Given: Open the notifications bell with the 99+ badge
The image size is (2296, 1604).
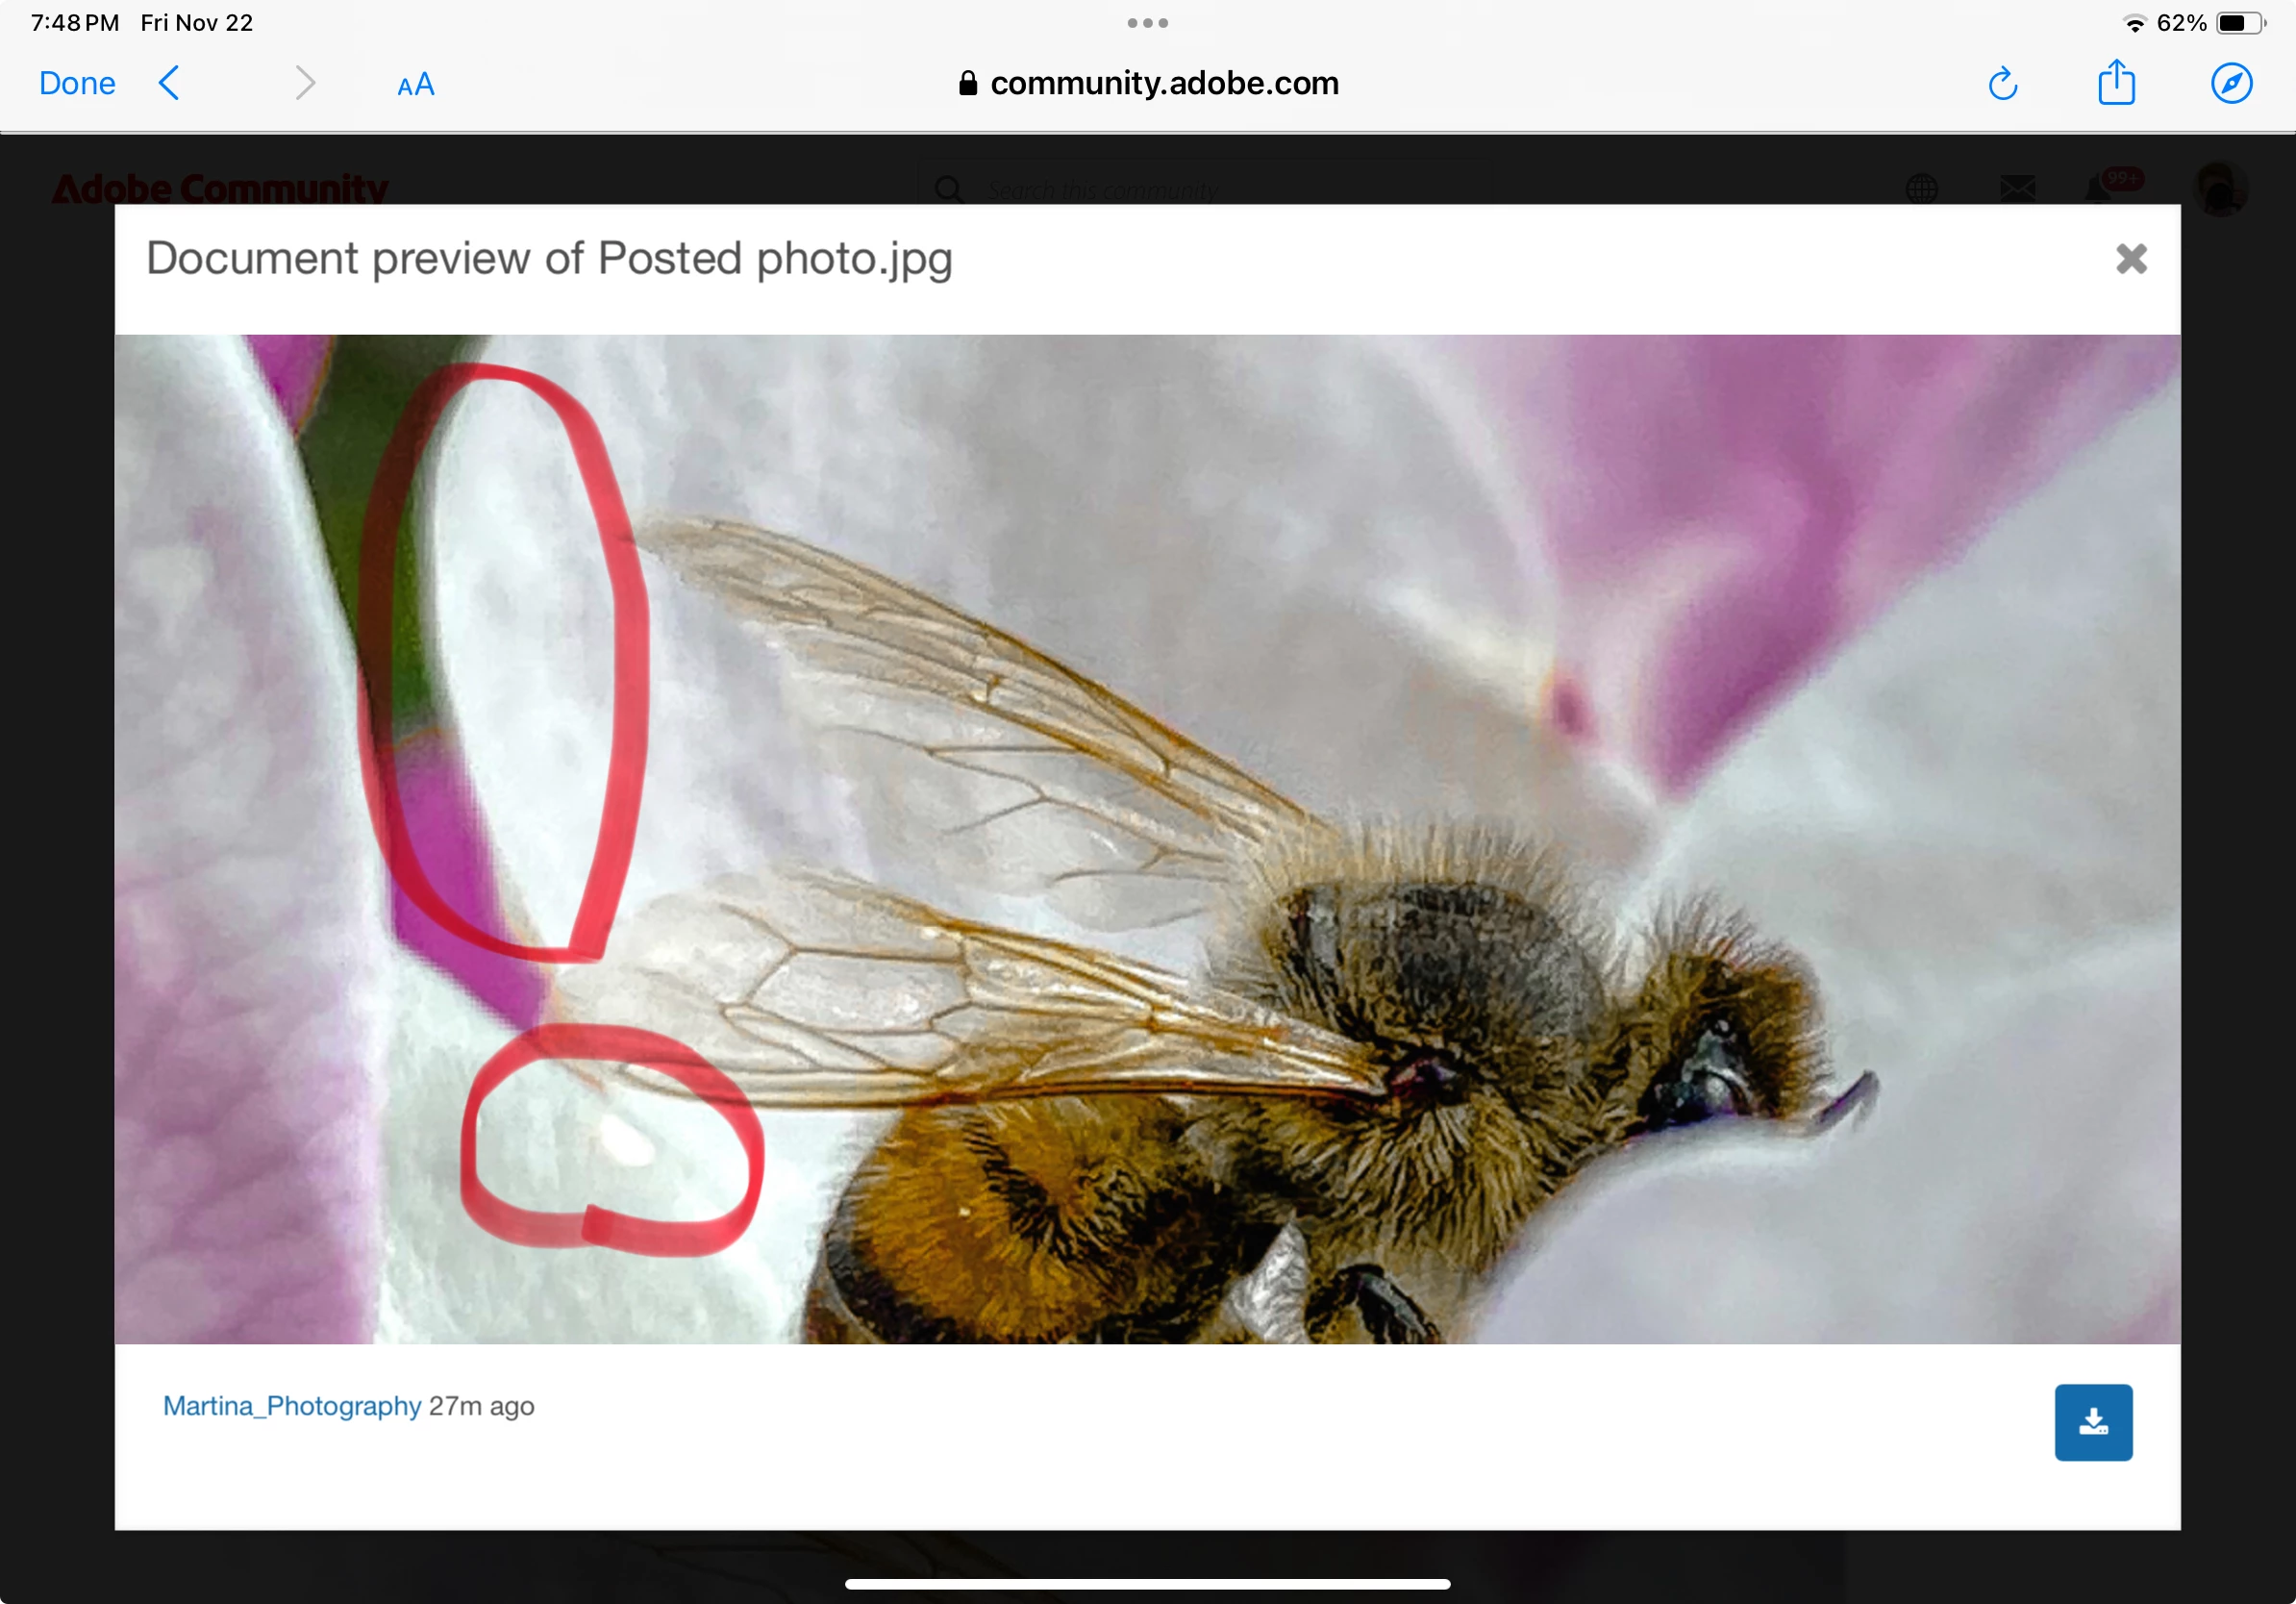Looking at the screenshot, I should [2100, 188].
